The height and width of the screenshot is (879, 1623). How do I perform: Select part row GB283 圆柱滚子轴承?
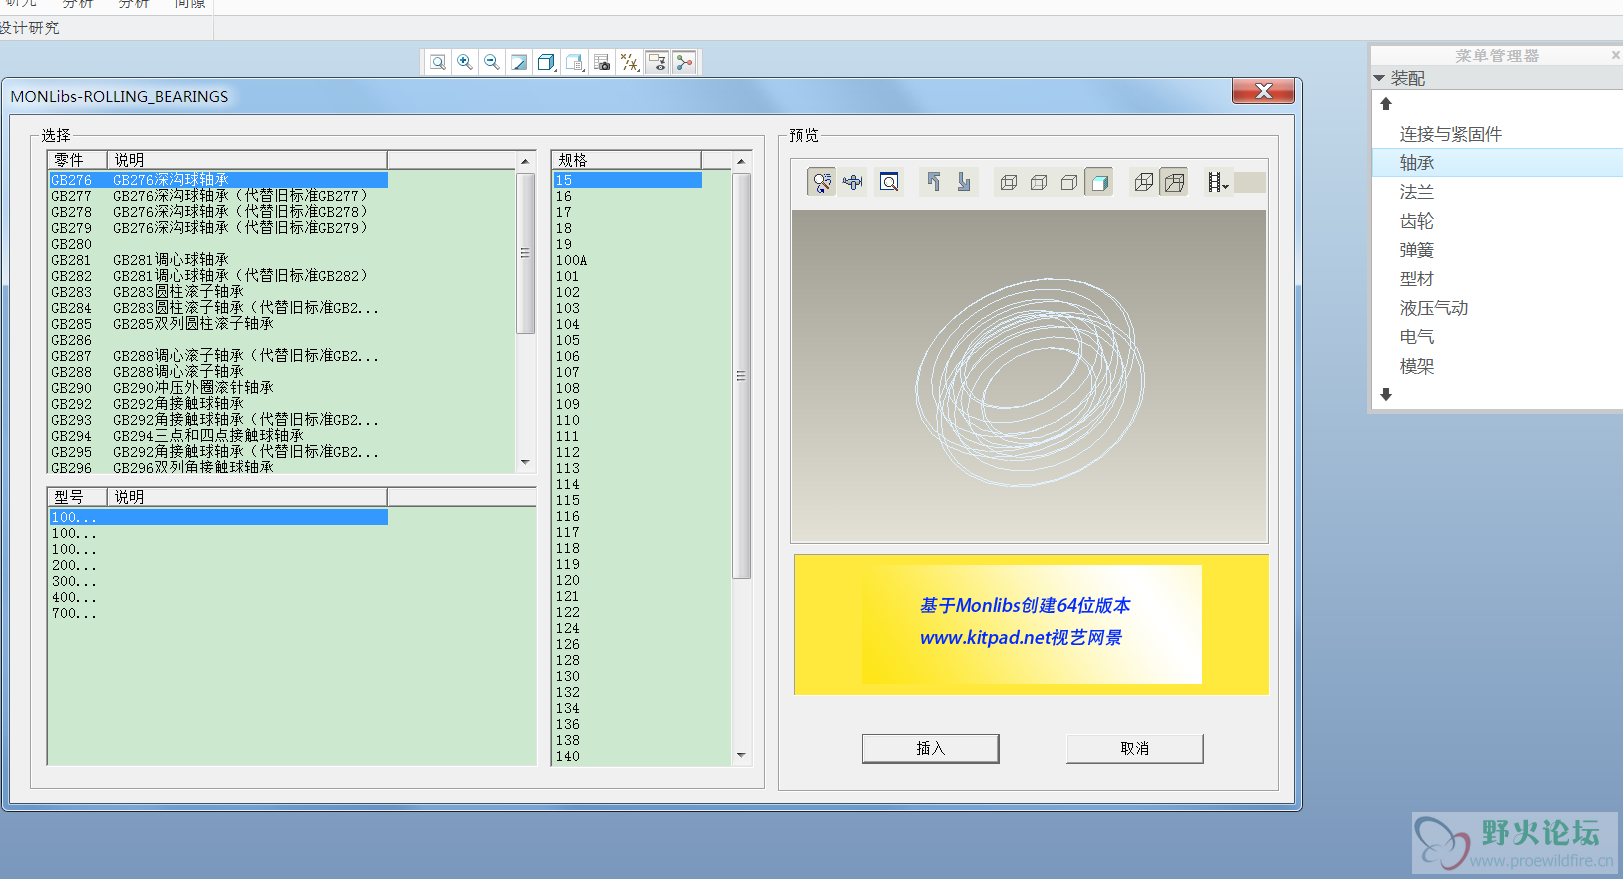tap(218, 292)
